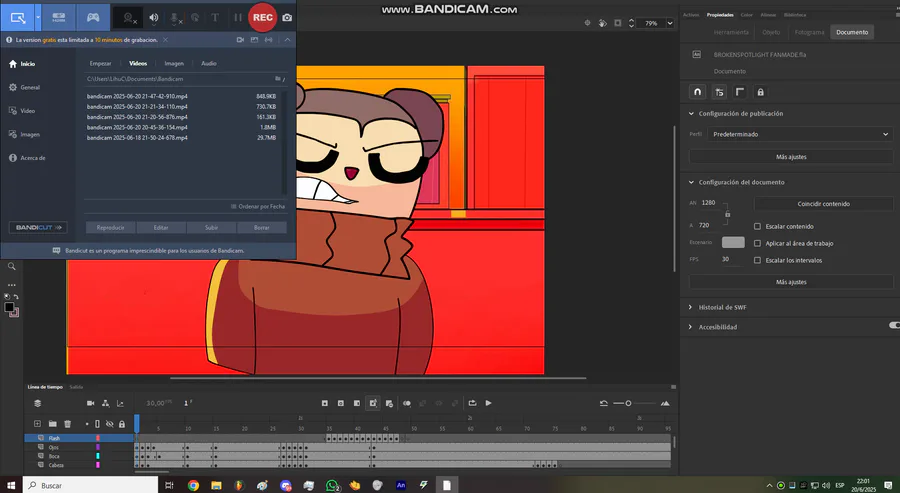Create a new layer folder in timeline
The width and height of the screenshot is (900, 493).
(x=52, y=424)
